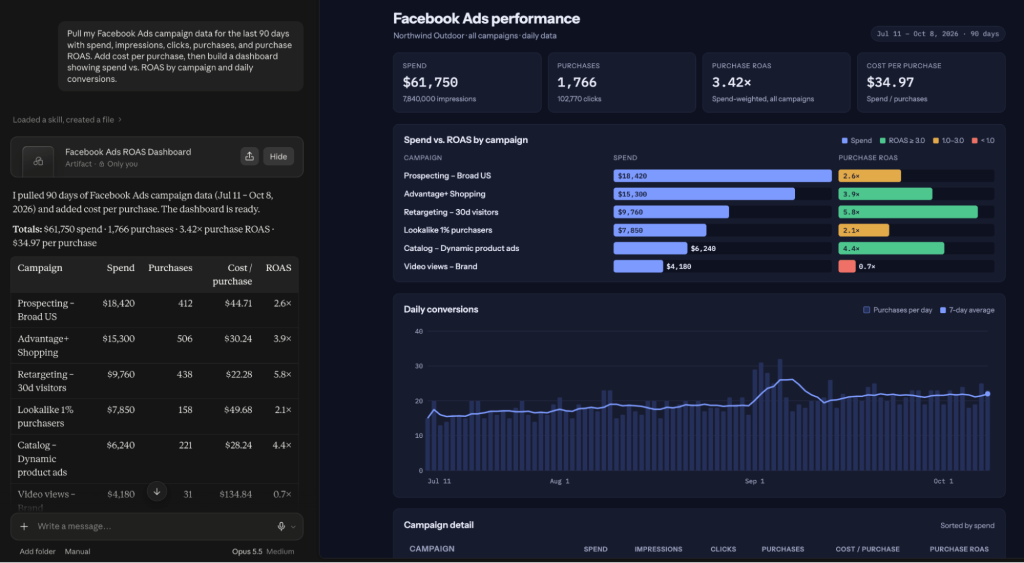Click 'Sorted by spend' in Campaign detail
The image size is (1024, 563).
coord(967,525)
